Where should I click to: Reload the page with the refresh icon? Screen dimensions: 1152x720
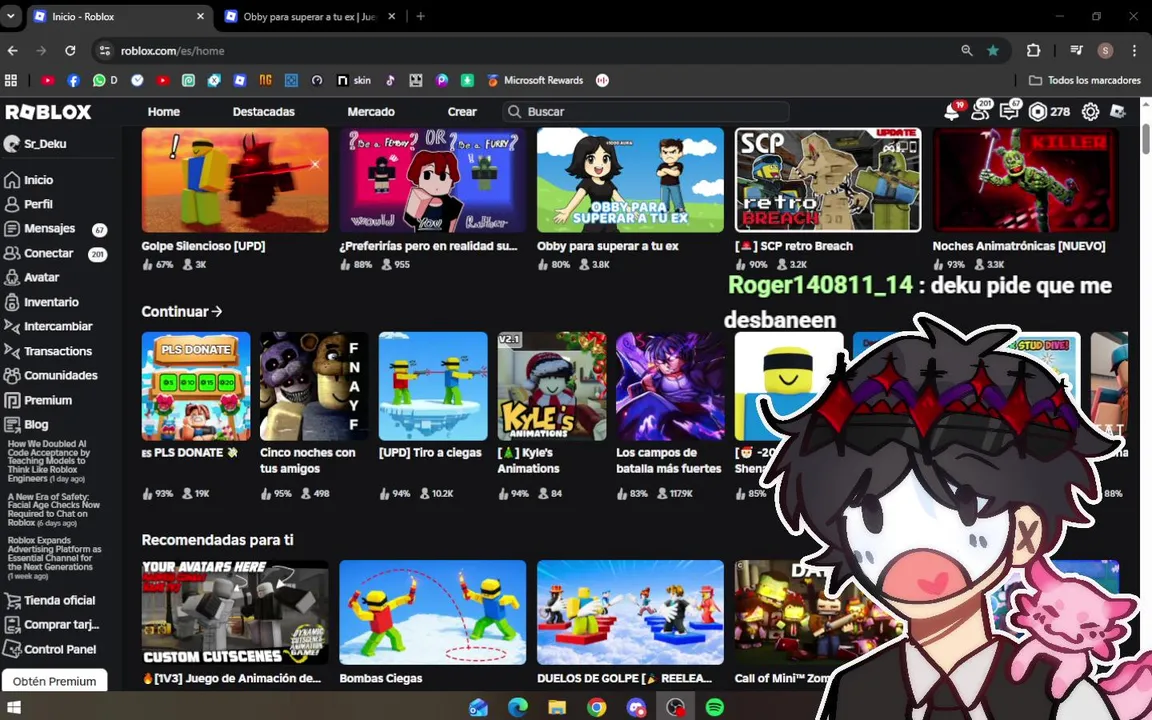click(70, 51)
